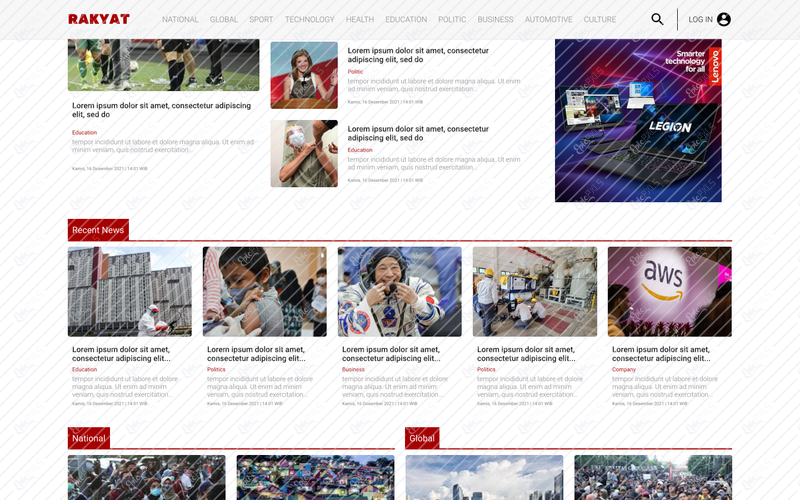Image resolution: width=800 pixels, height=500 pixels.
Task: Select EDUCATION in the navigation bar
Action: click(406, 19)
